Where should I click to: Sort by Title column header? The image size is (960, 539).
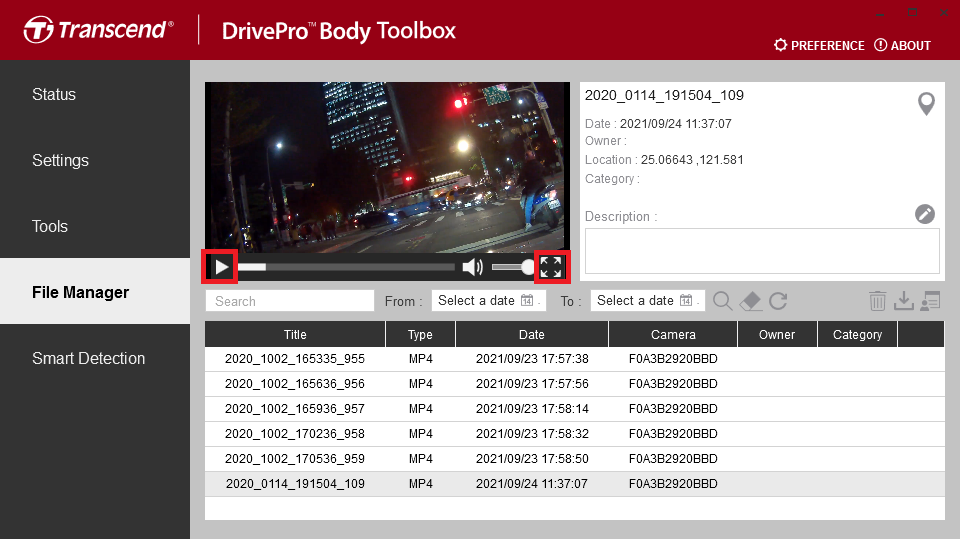295,334
